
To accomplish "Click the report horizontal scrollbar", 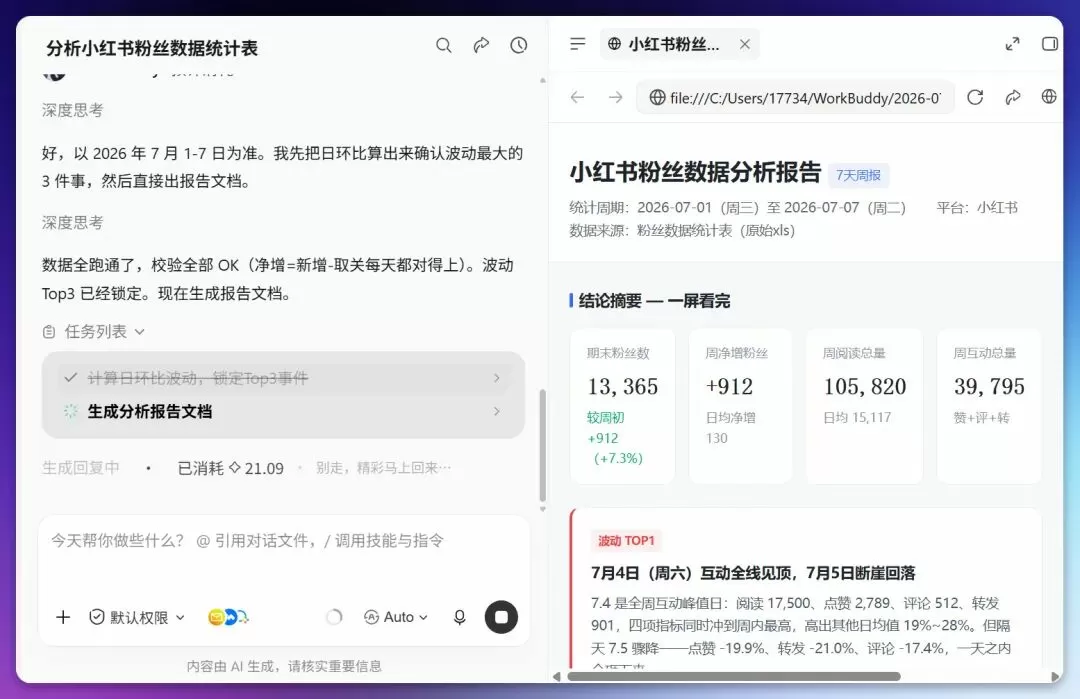I will click(734, 677).
